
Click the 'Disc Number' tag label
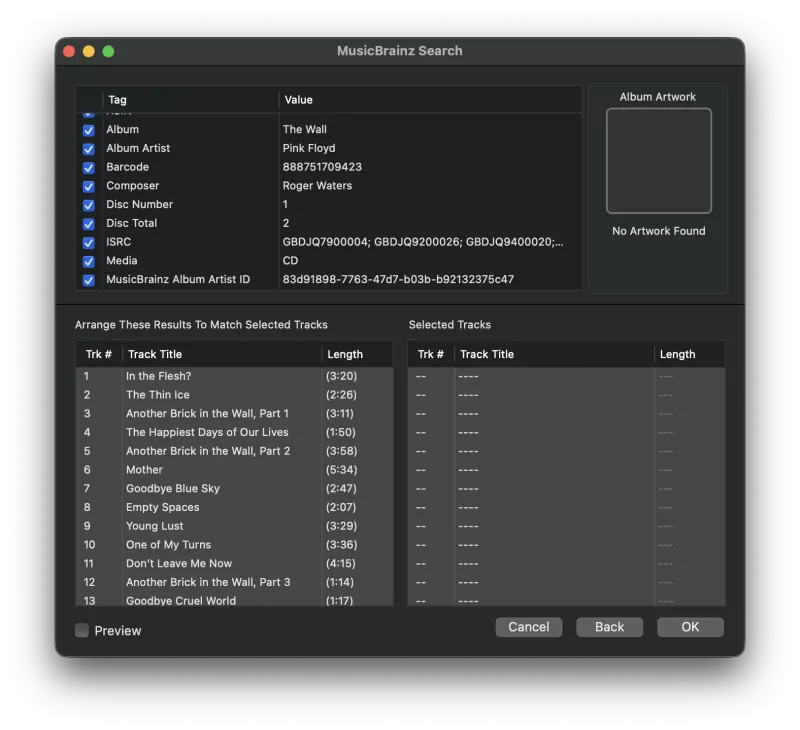pyautogui.click(x=139, y=205)
